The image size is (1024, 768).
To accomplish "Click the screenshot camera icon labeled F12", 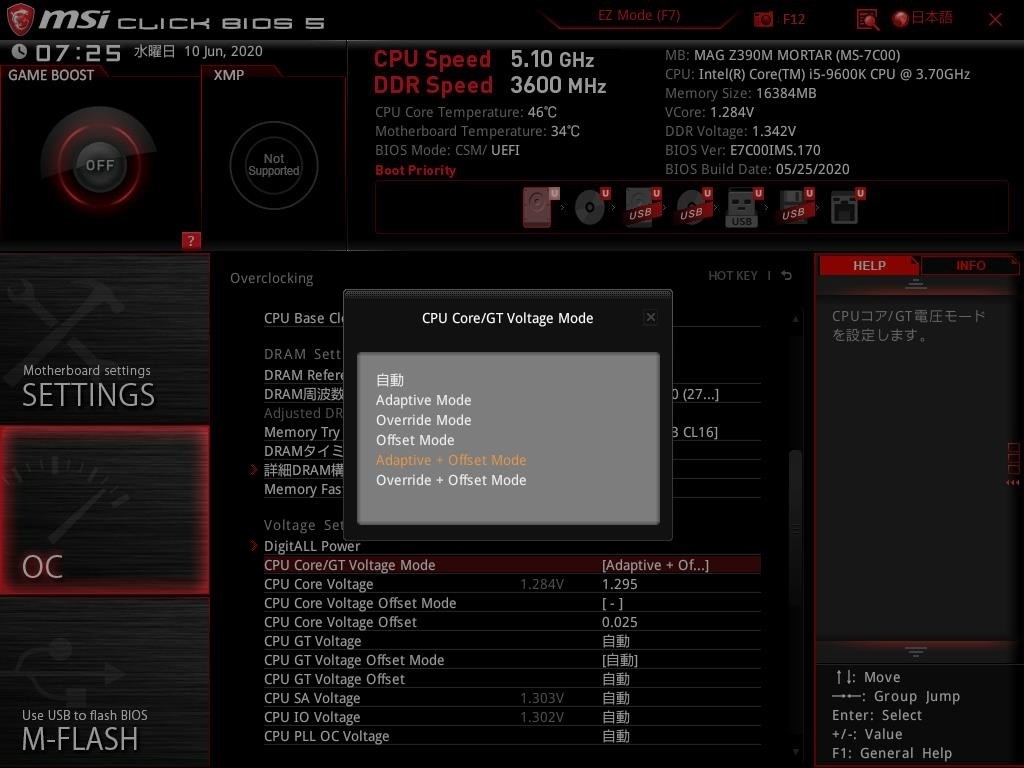I will 763,18.
